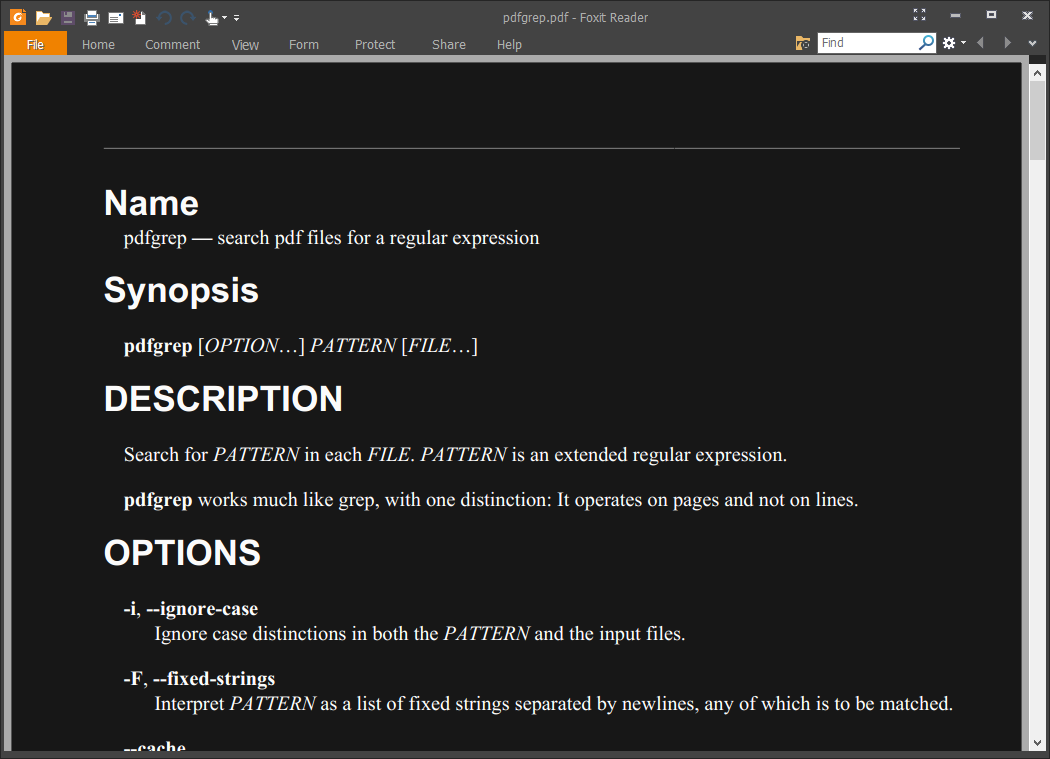Click 'search pdf files for a regular expression'
The image size is (1050, 759).
tap(378, 238)
